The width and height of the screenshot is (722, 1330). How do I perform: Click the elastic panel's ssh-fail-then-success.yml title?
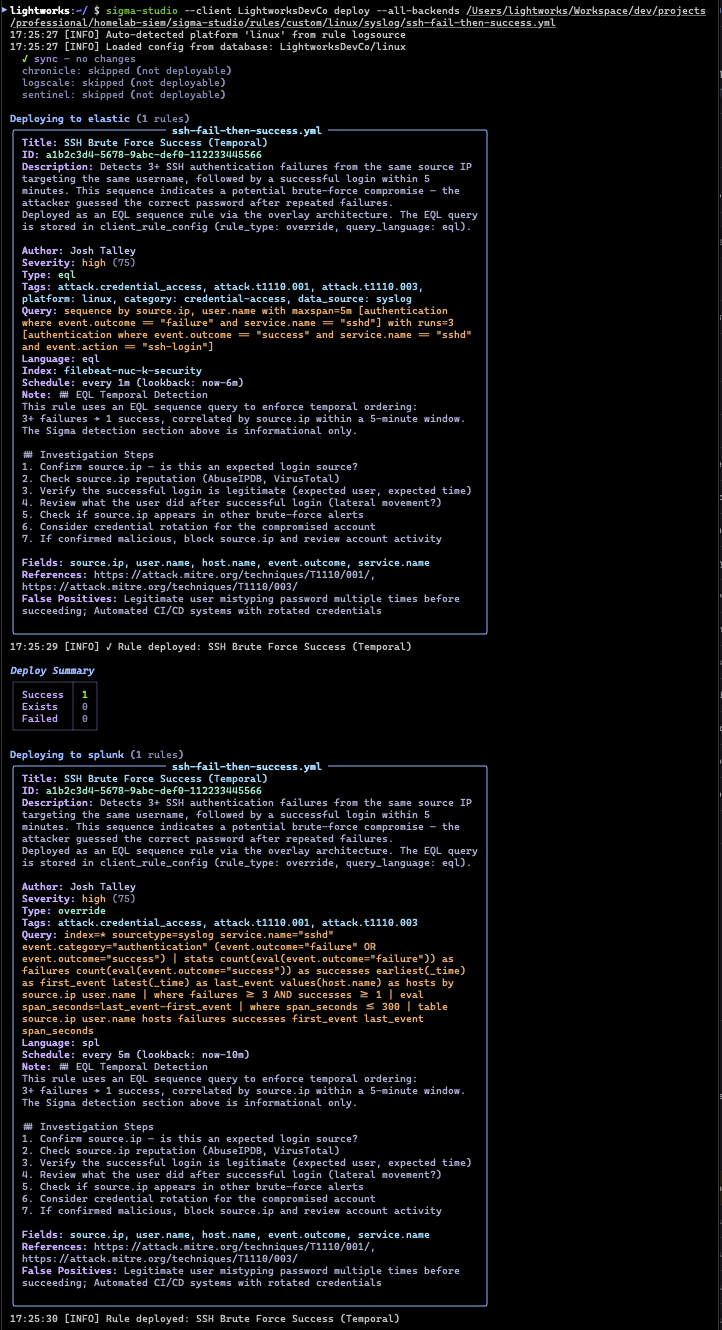pos(247,130)
